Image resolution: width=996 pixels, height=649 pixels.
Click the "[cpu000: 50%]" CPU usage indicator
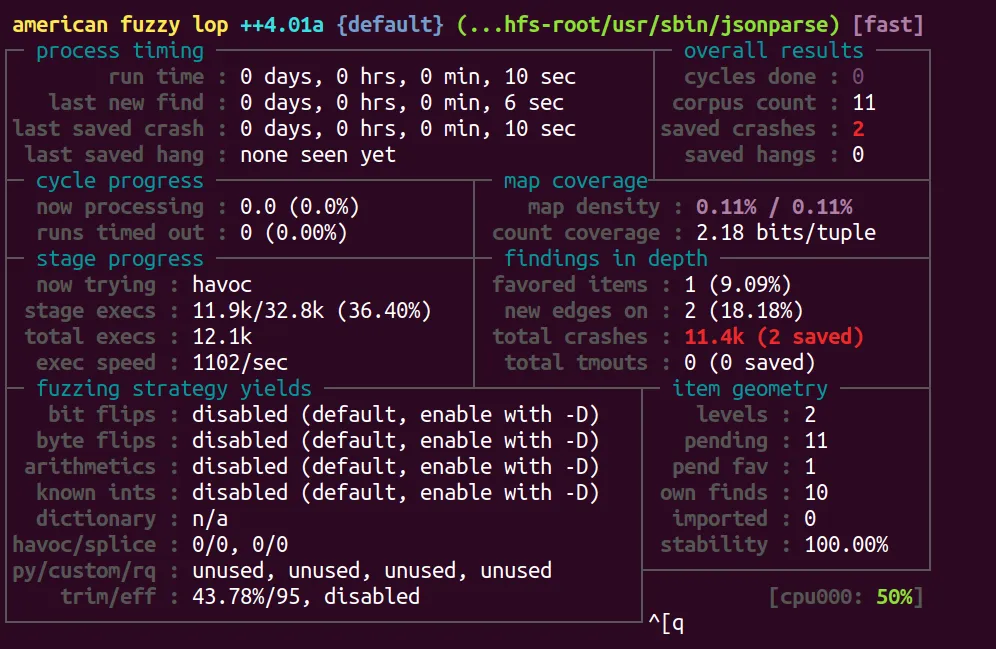coord(845,597)
